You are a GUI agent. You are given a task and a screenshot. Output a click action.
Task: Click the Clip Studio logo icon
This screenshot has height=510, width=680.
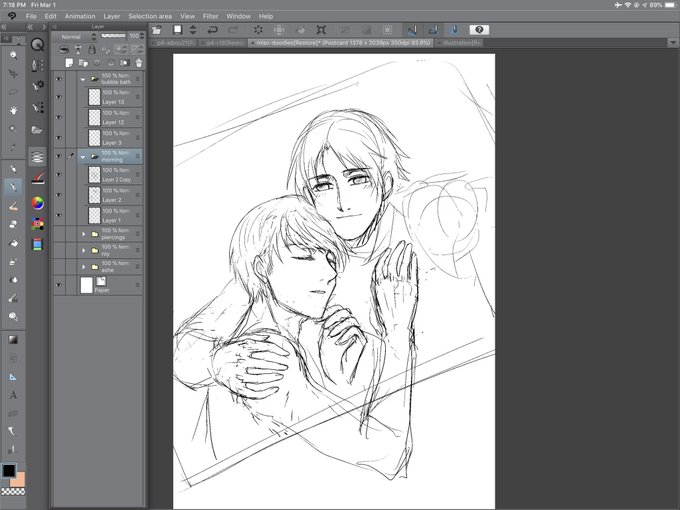pyautogui.click(x=12, y=16)
